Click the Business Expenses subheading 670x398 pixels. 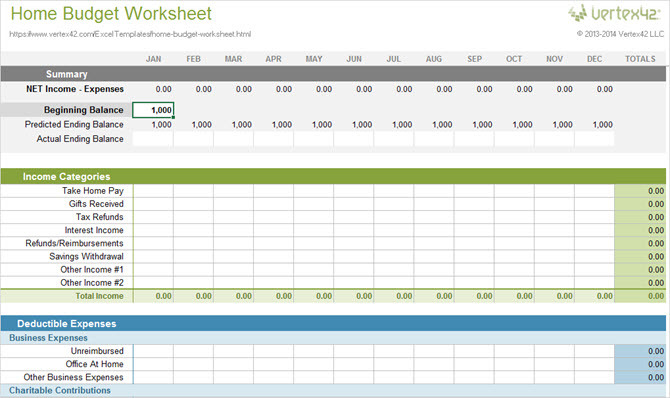(x=48, y=338)
